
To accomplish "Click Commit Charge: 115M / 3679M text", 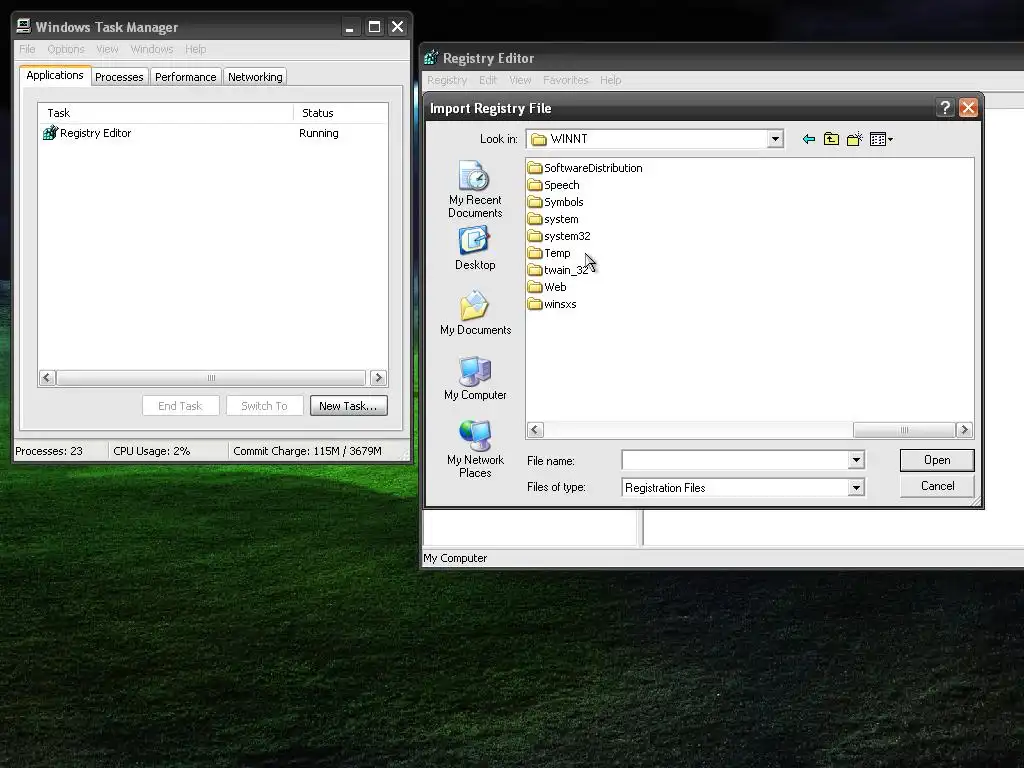I will point(308,451).
